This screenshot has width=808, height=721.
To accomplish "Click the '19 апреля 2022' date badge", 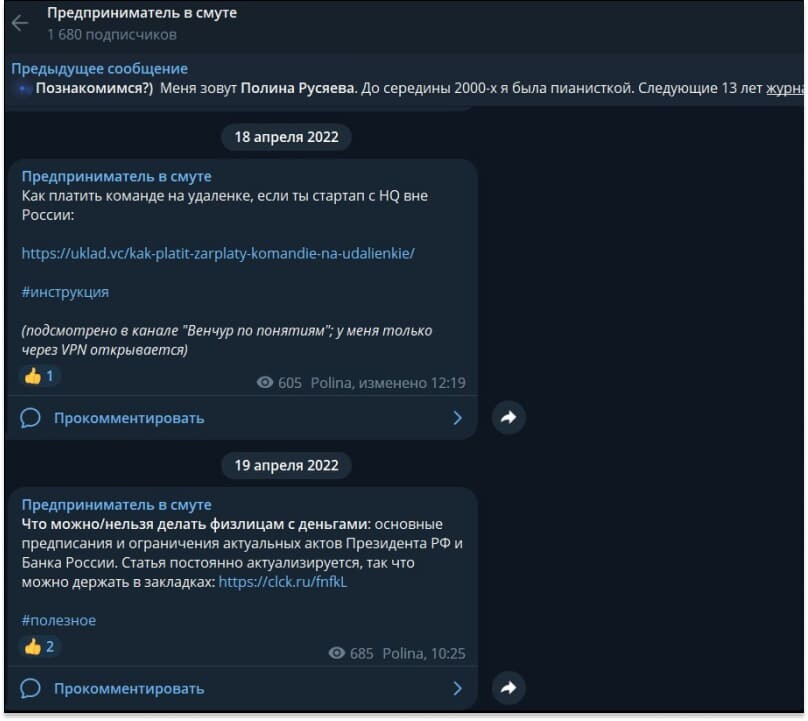I will [287, 465].
